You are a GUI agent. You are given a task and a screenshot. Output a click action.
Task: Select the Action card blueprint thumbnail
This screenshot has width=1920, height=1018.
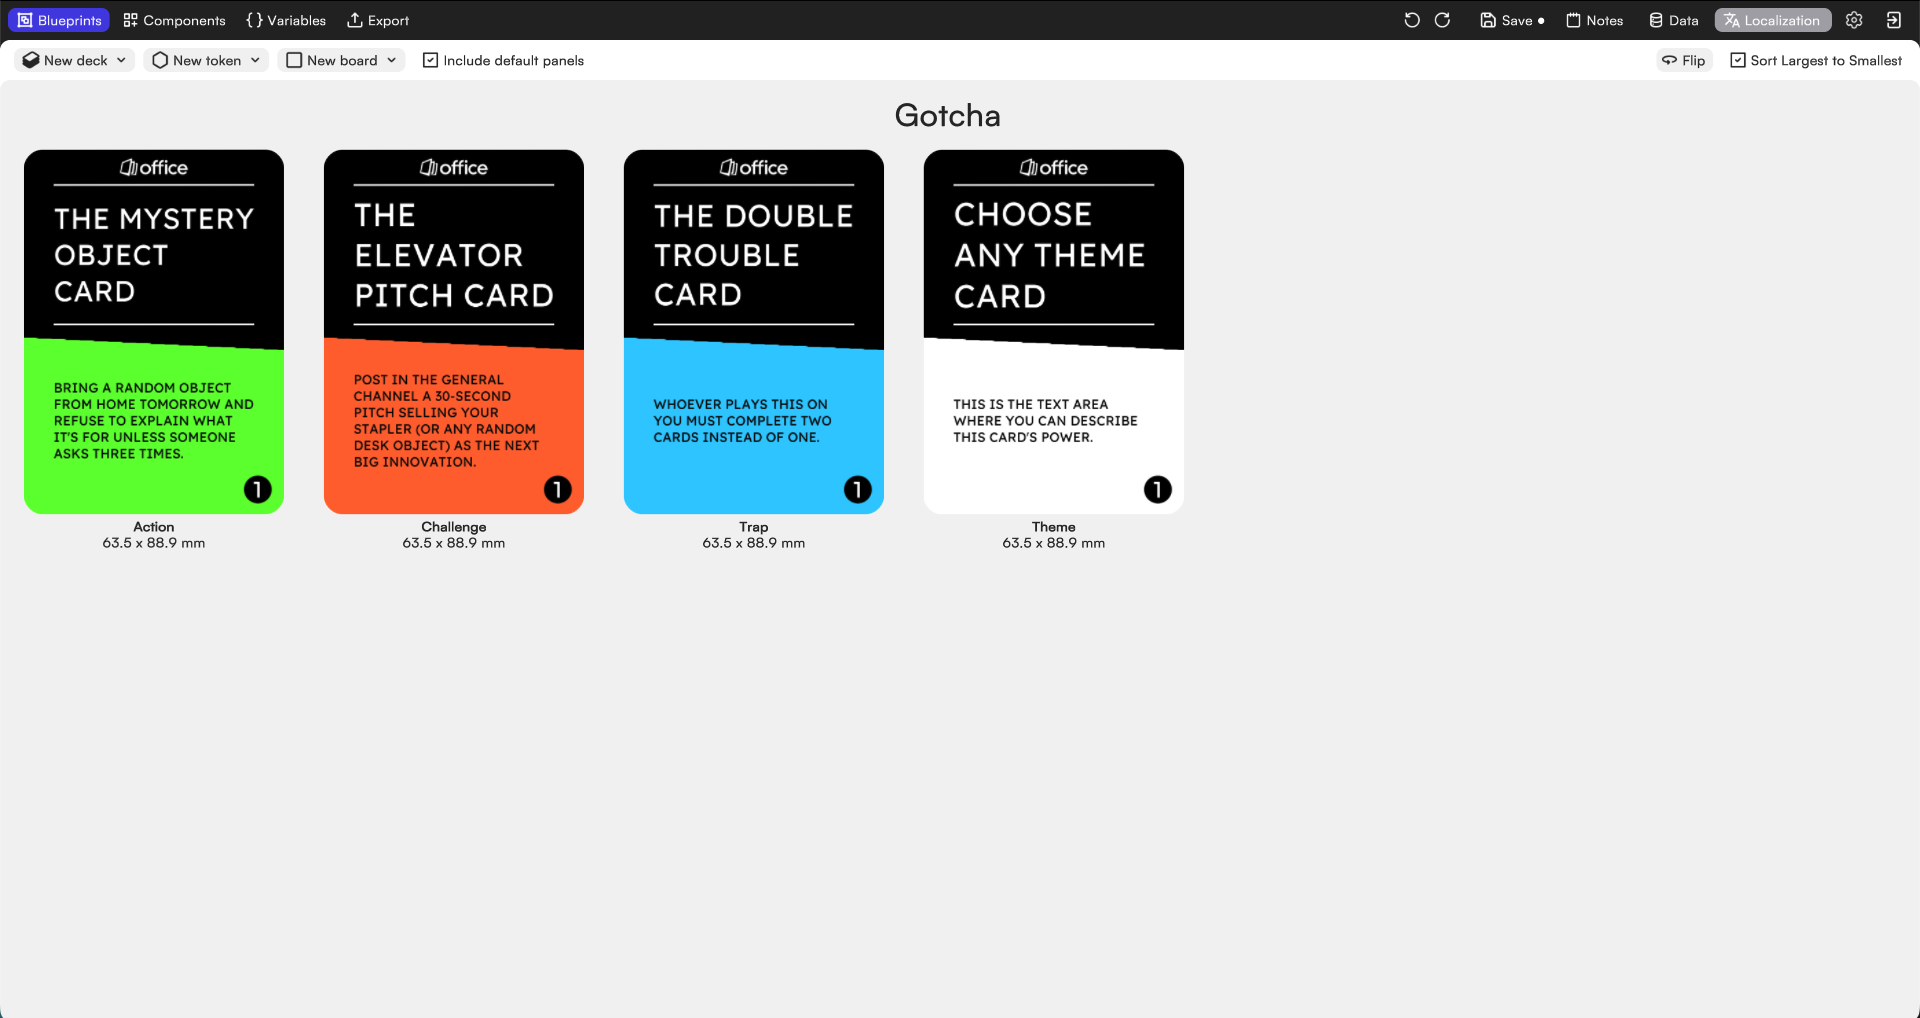tap(154, 332)
